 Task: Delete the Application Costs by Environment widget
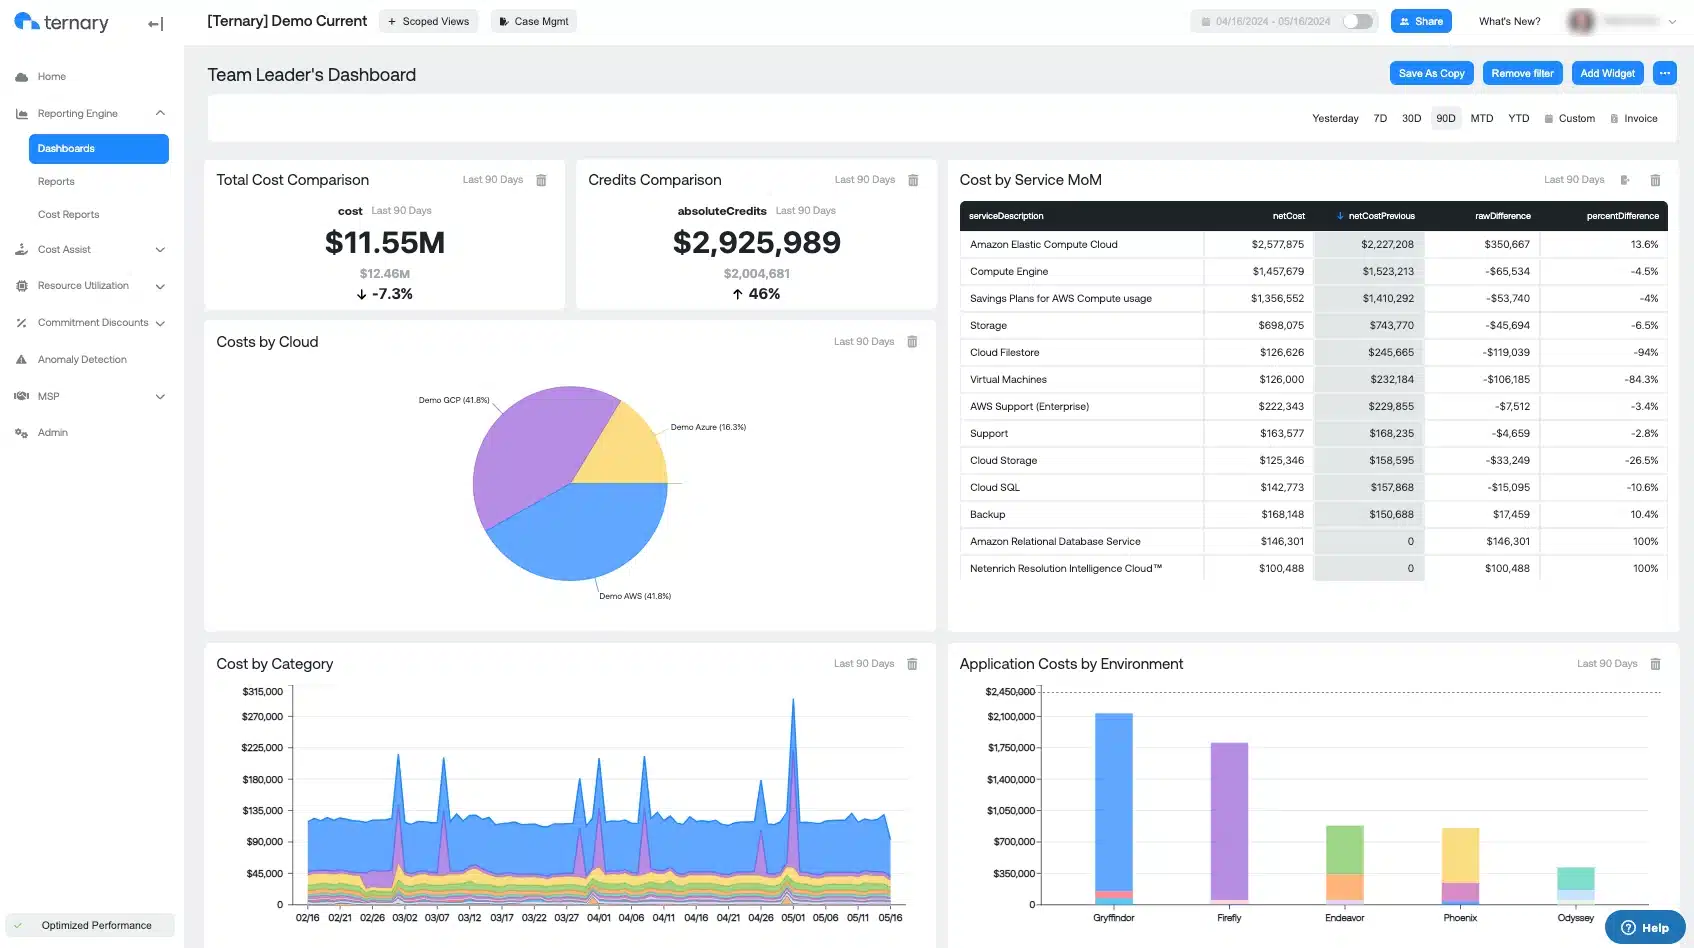pos(1655,664)
